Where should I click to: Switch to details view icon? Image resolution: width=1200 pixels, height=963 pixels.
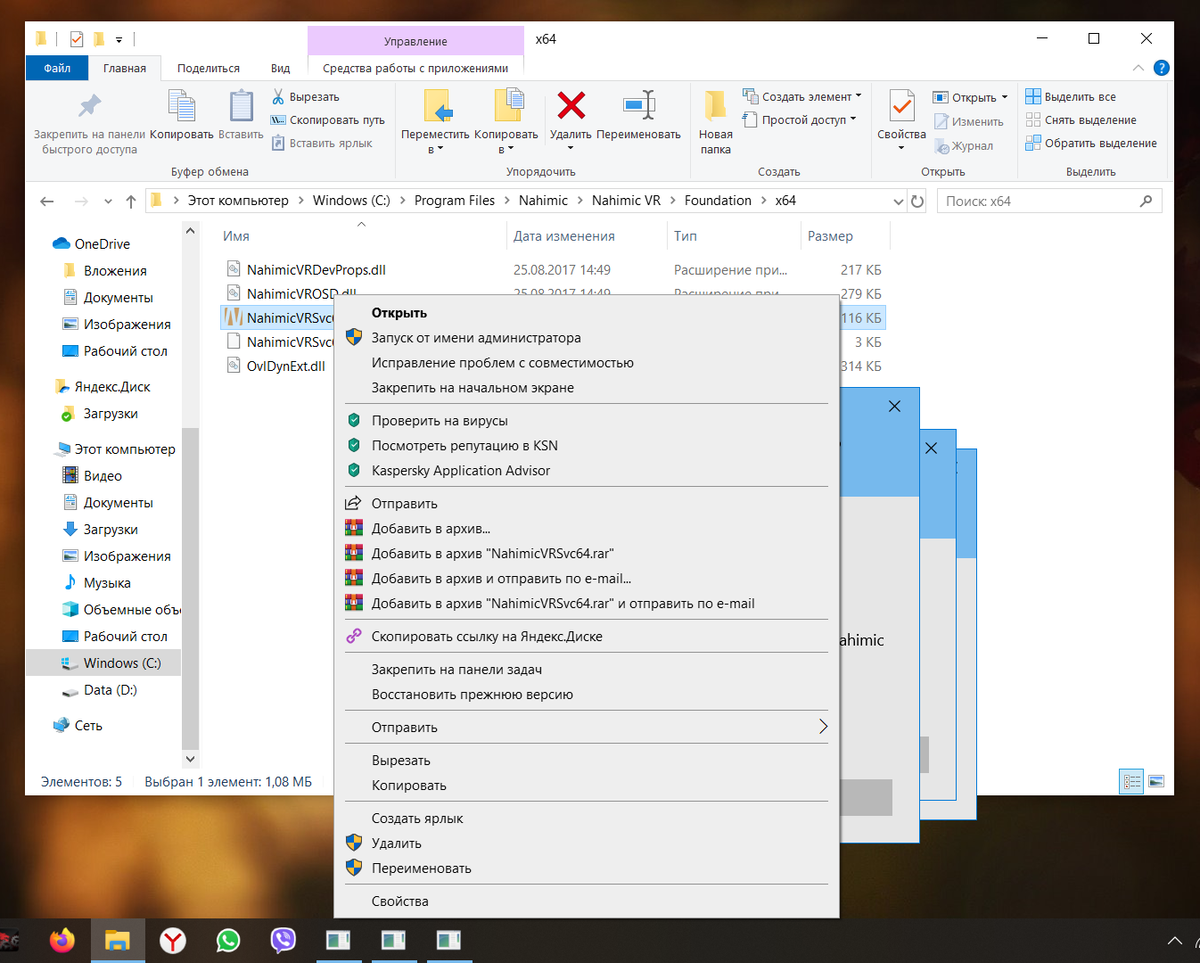pyautogui.click(x=1133, y=781)
